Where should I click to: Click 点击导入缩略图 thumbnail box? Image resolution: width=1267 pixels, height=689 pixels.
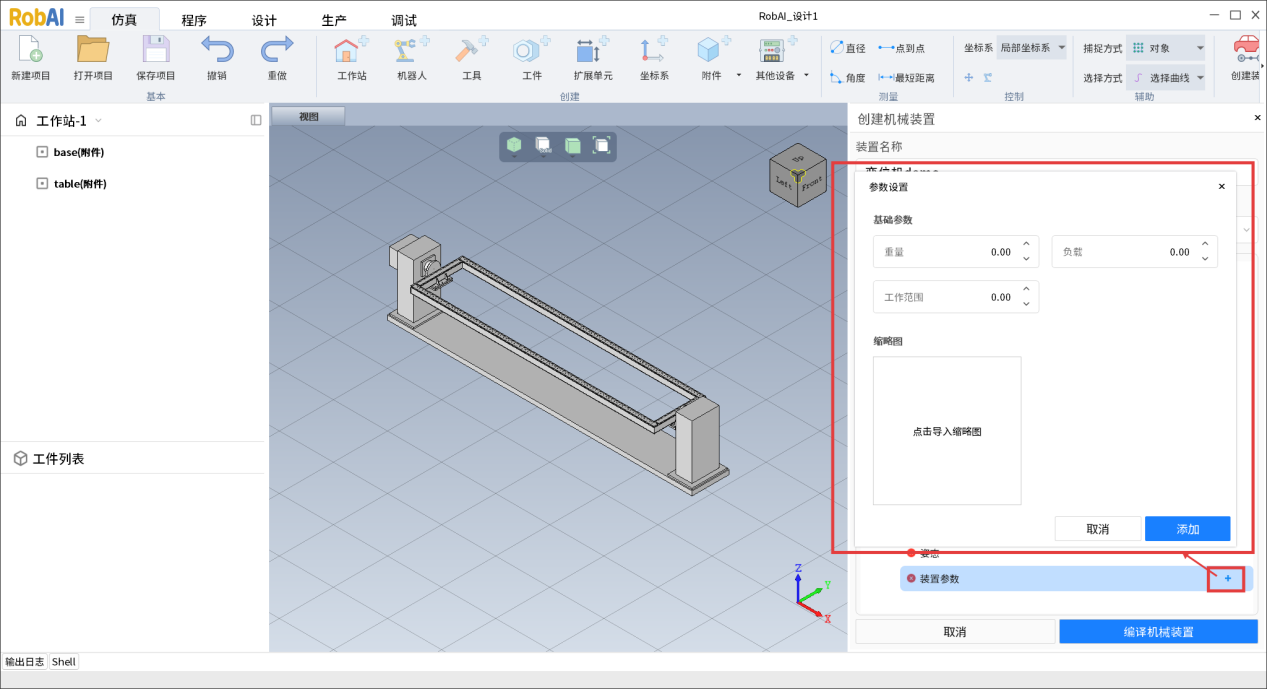click(947, 431)
